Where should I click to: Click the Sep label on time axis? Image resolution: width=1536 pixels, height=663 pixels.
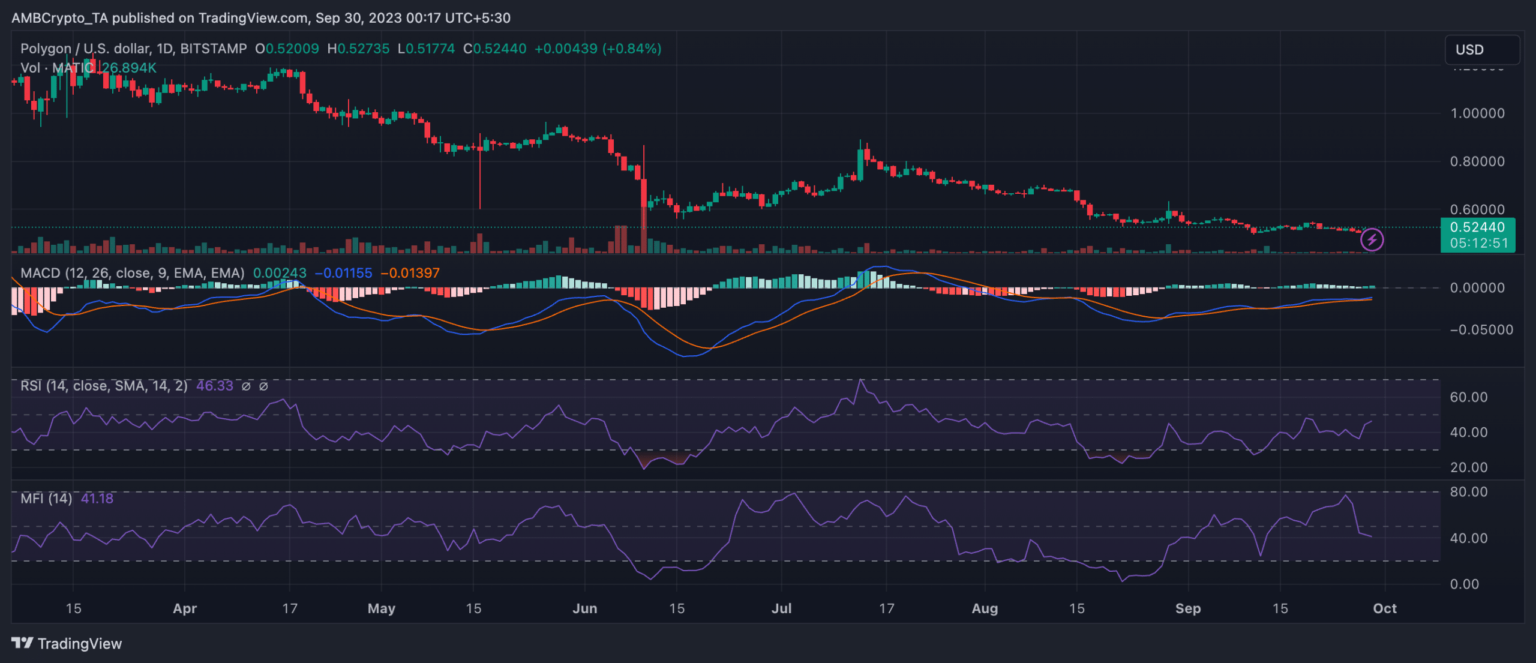(x=1188, y=608)
